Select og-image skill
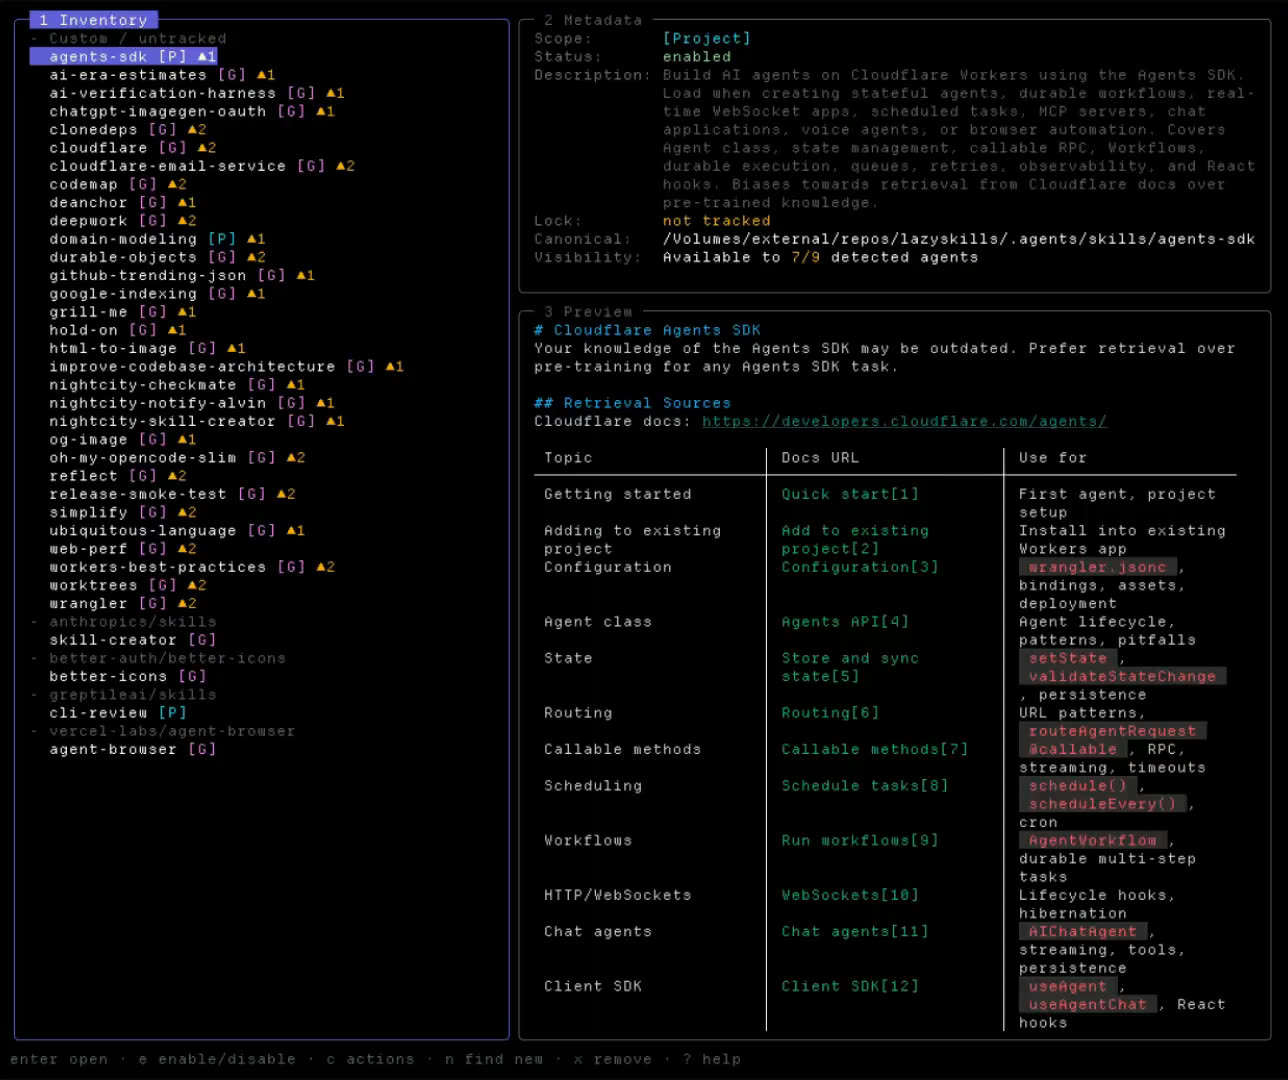Screen dimensions: 1288x1080 point(123,439)
